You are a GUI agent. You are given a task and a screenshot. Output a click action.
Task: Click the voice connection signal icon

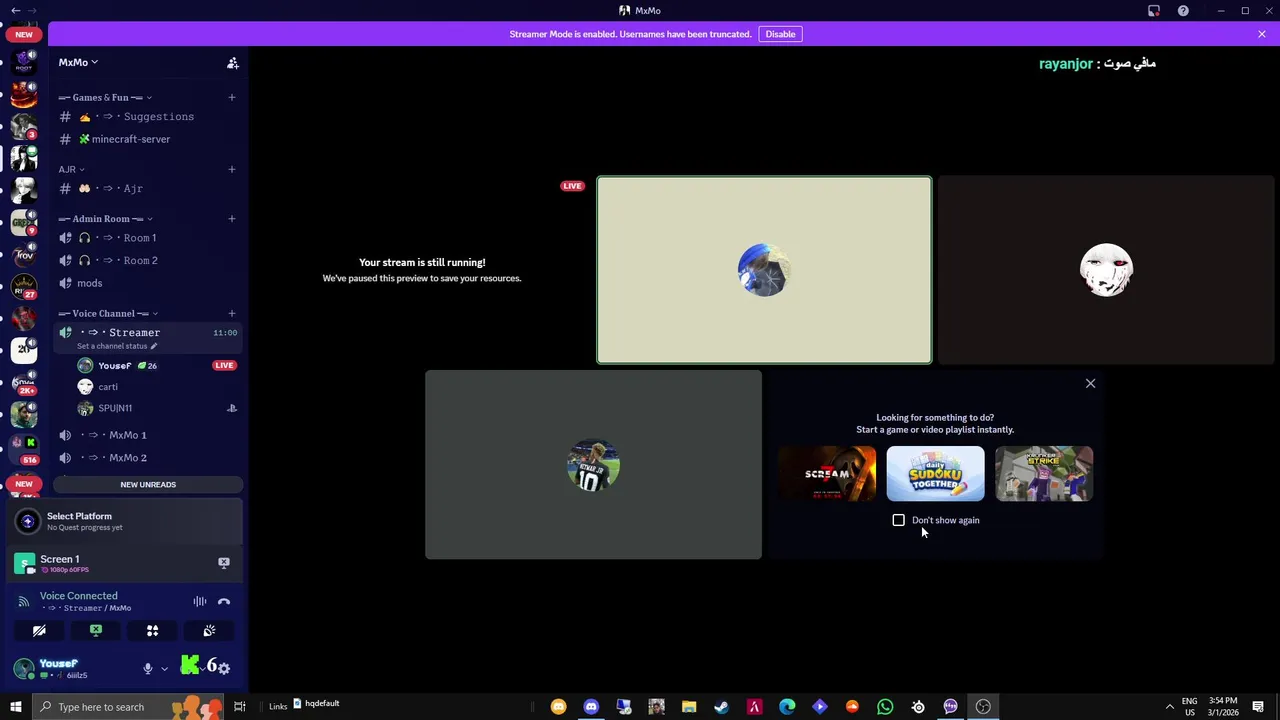[24, 601]
